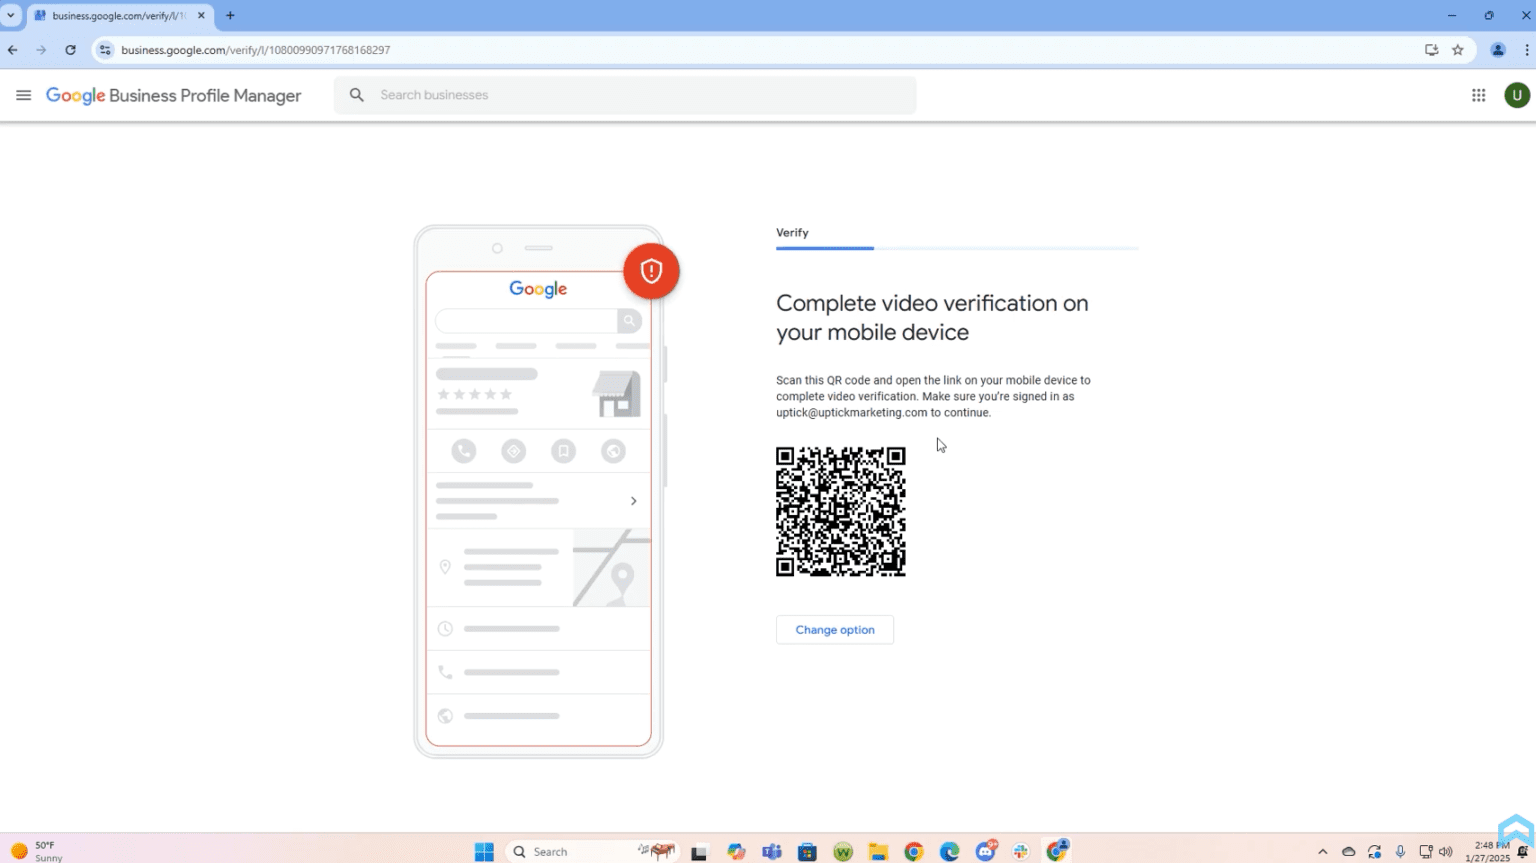Viewport: 1536px width, 863px height.
Task: Click the OneDrive cloud tray icon
Action: [1348, 852]
